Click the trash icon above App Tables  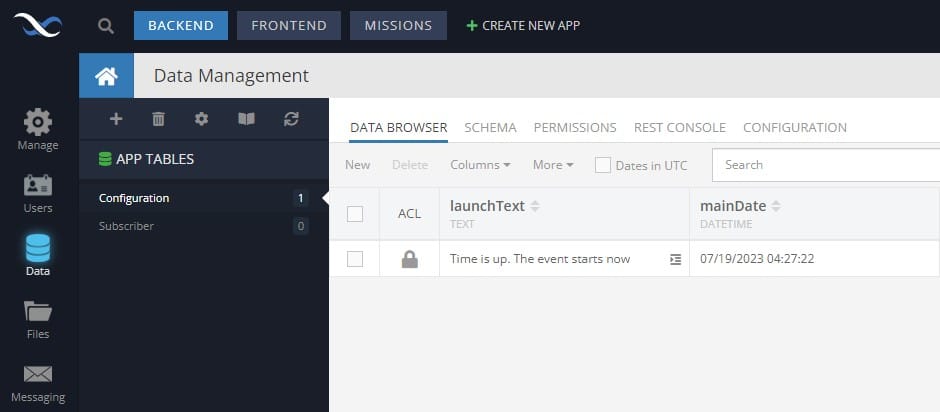click(158, 119)
